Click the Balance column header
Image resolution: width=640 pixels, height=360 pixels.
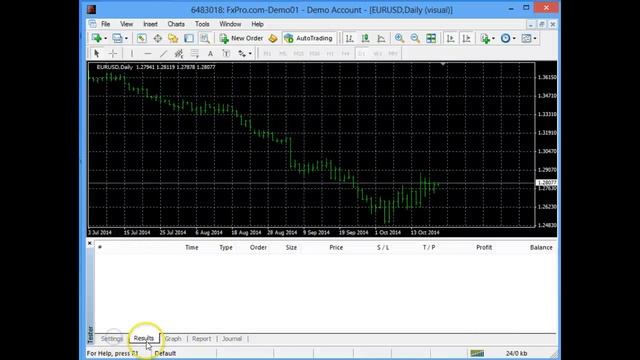click(x=541, y=247)
